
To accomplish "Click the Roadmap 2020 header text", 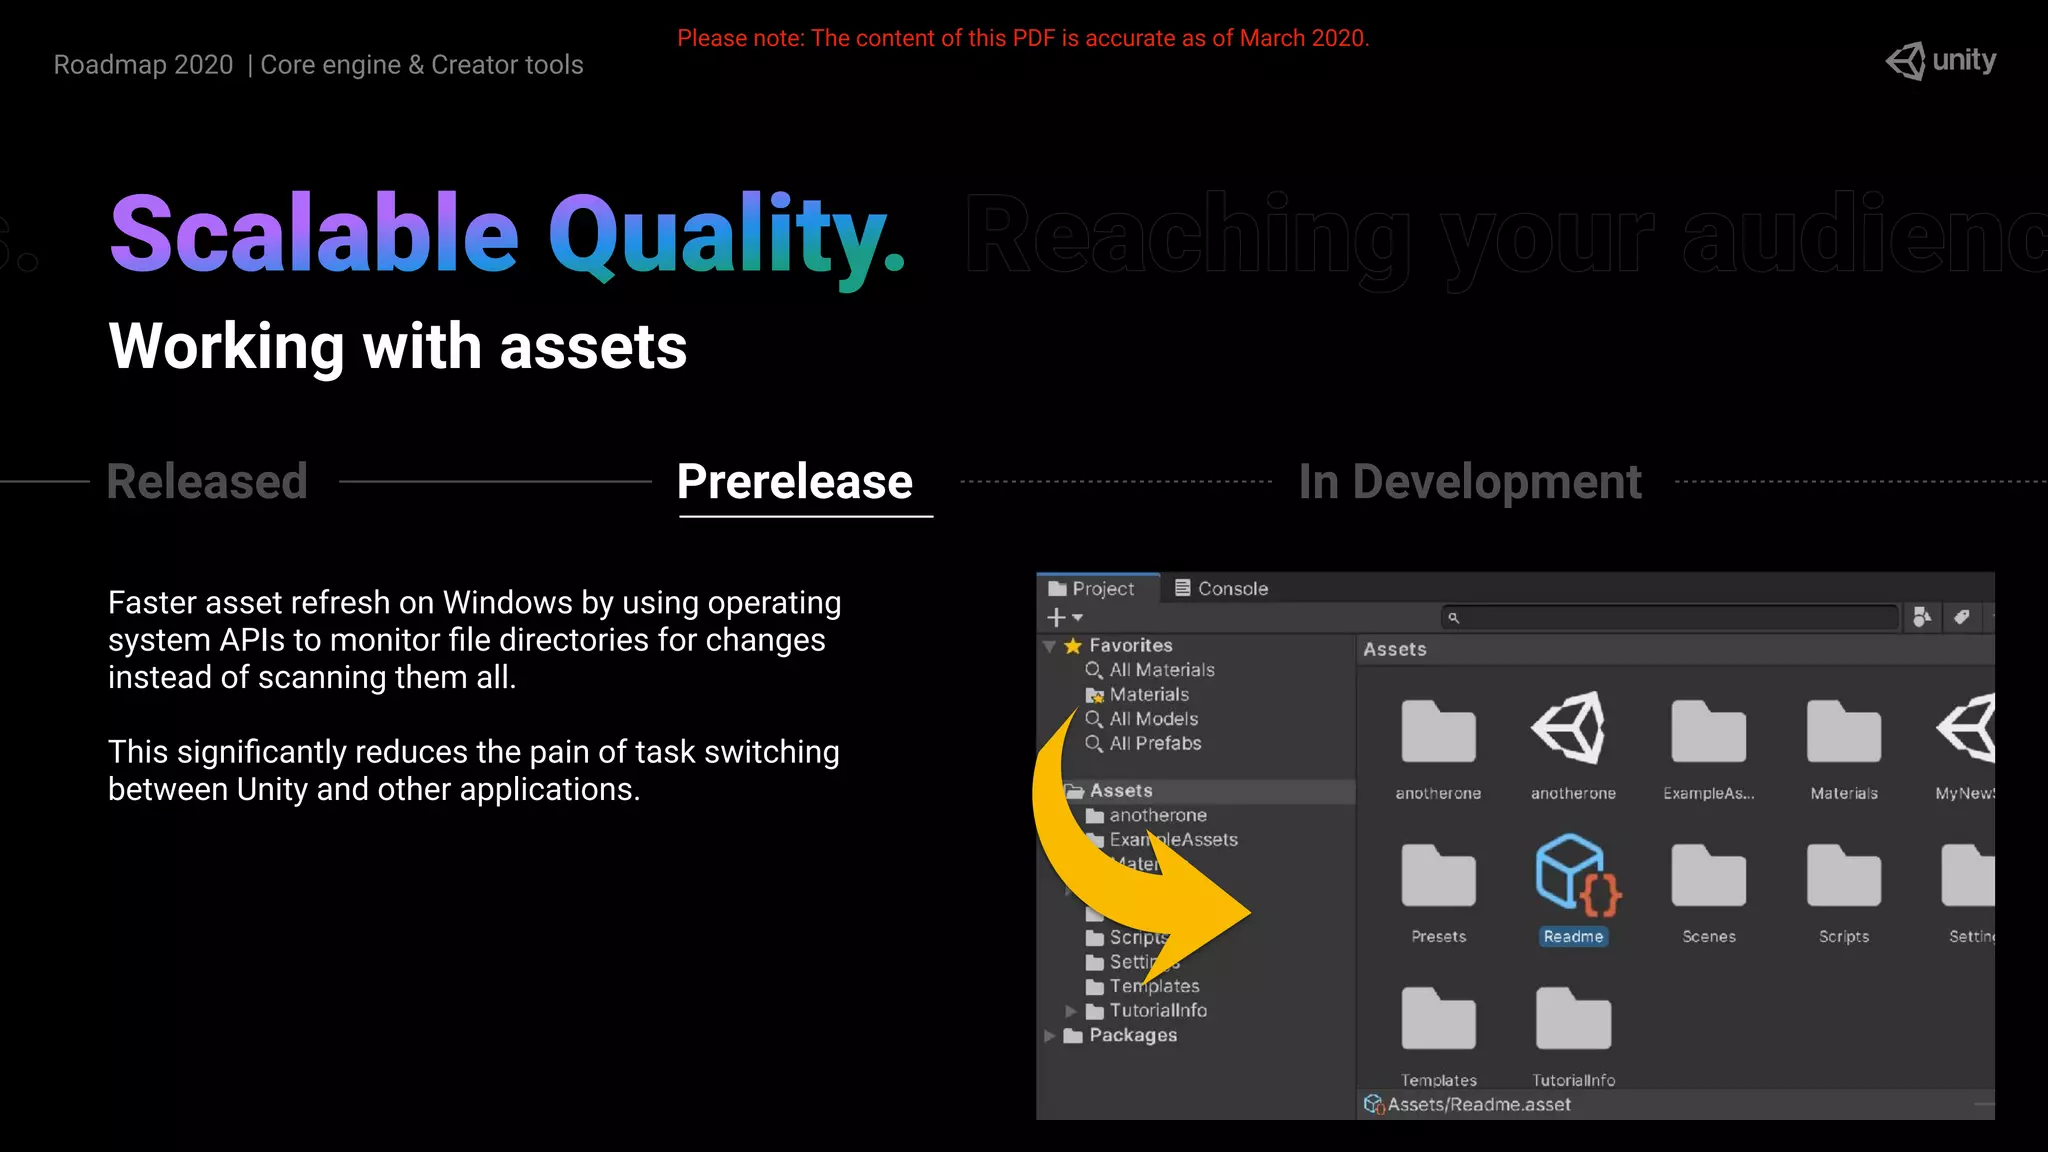I will (143, 65).
